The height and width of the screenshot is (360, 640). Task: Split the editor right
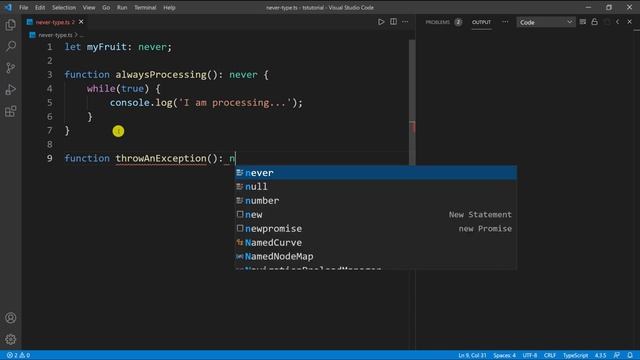coord(393,22)
